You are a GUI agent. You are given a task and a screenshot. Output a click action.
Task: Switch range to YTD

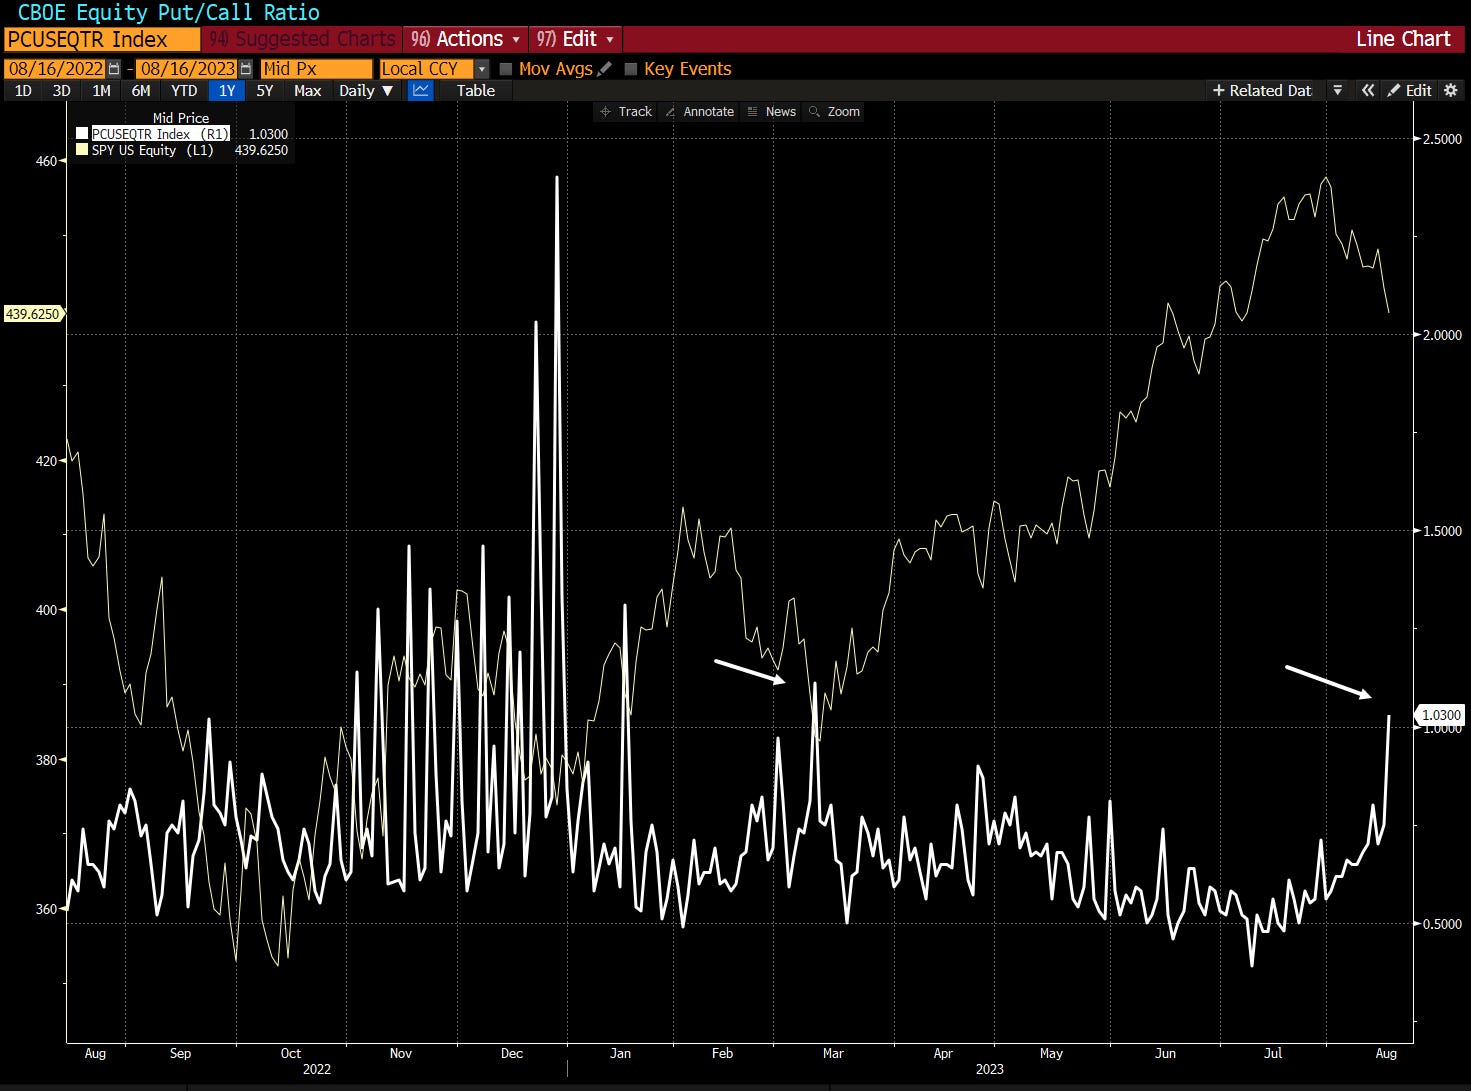184,90
